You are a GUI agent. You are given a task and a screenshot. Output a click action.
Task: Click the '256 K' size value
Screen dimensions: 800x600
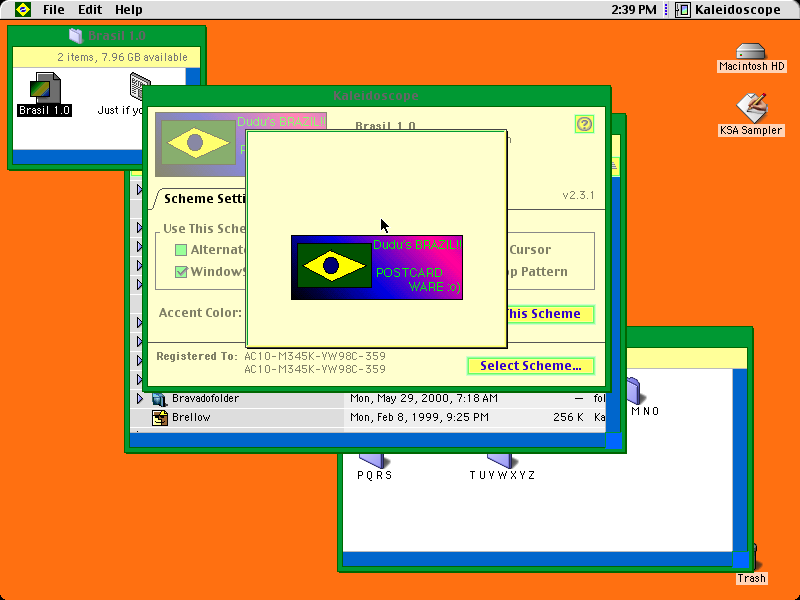coord(568,418)
